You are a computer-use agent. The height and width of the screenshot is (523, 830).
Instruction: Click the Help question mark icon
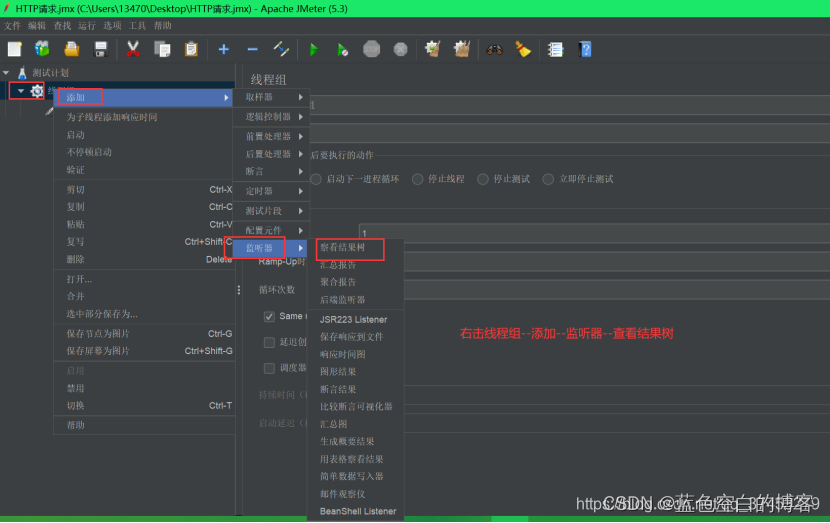click(x=585, y=49)
